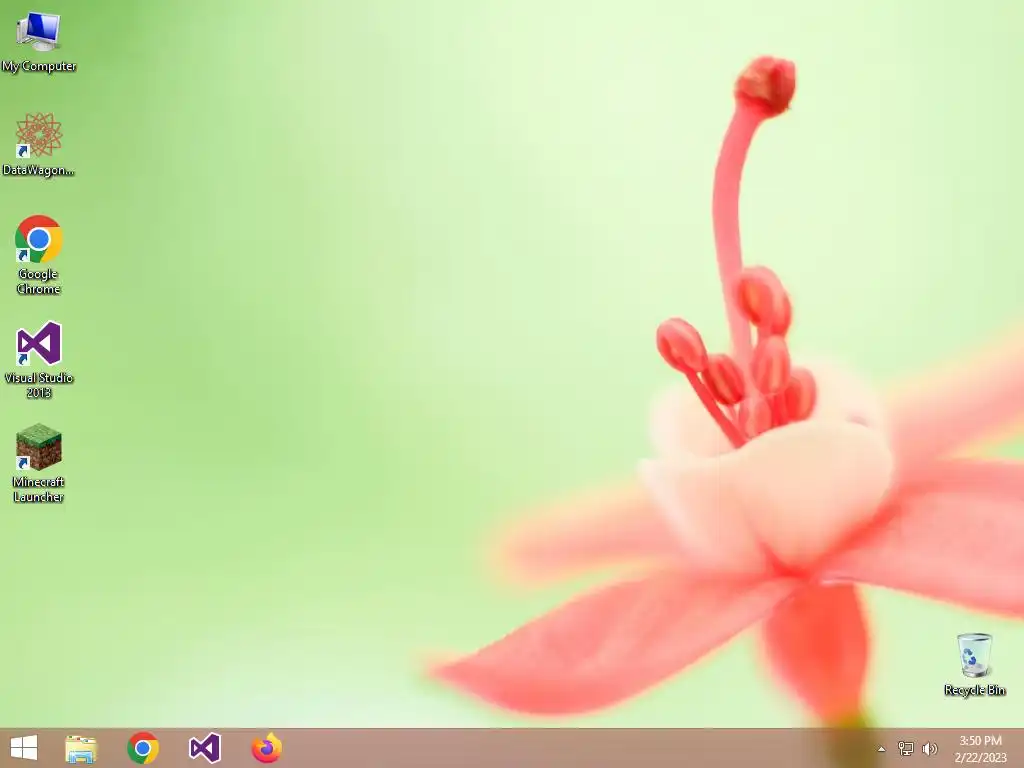Screen dimensions: 1024x768
Task: Open the network status tray icon
Action: pyautogui.click(x=906, y=748)
